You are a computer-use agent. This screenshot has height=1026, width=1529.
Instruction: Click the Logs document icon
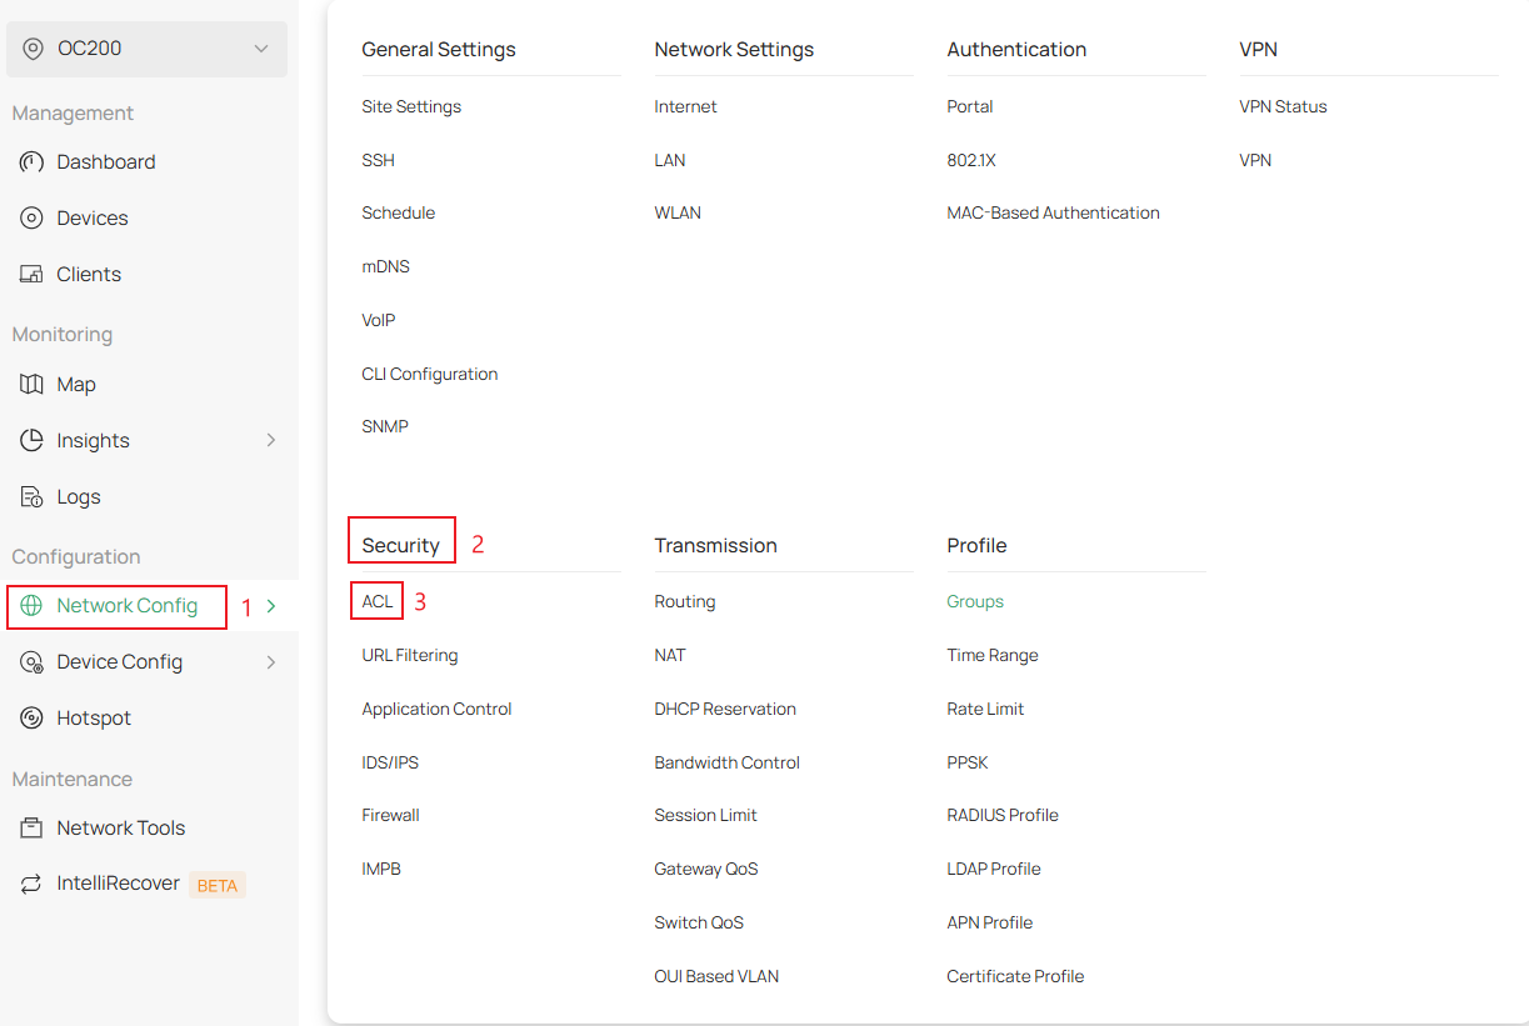click(x=32, y=496)
